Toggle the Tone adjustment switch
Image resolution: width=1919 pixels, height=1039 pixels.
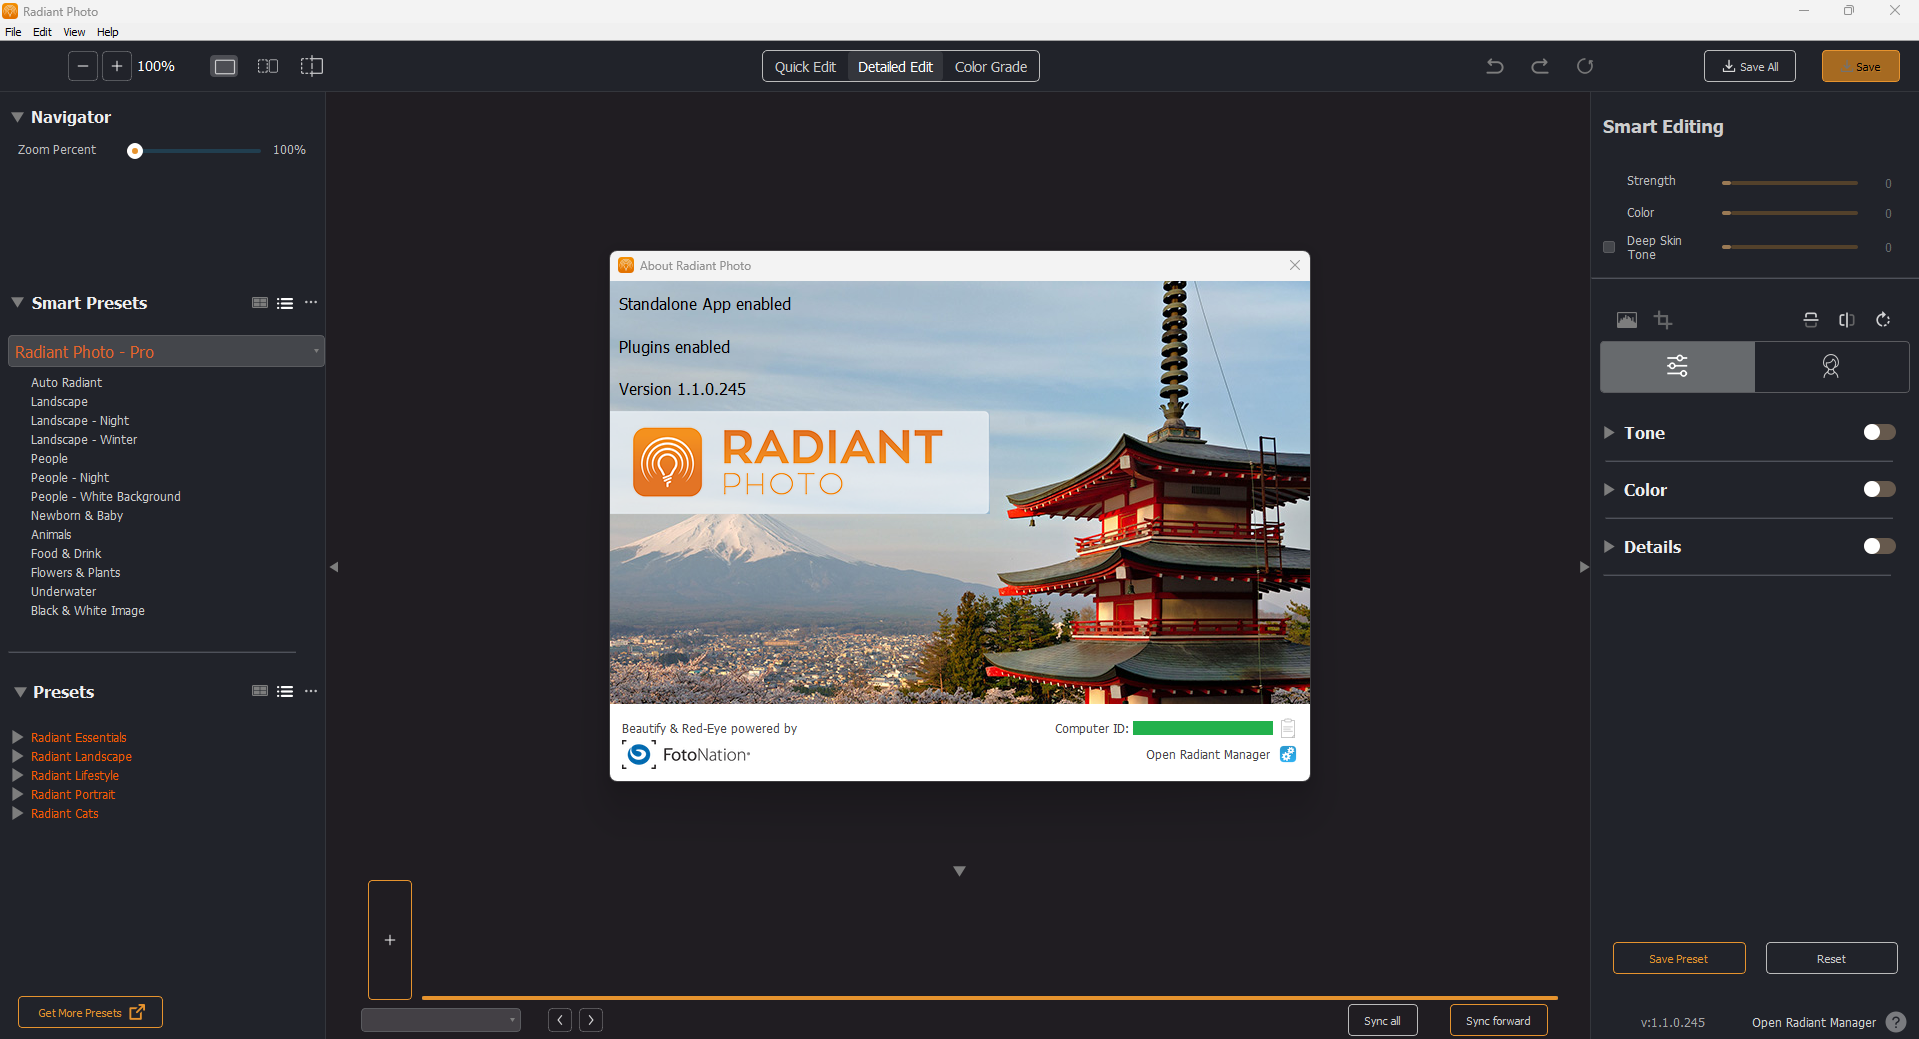pos(1879,432)
